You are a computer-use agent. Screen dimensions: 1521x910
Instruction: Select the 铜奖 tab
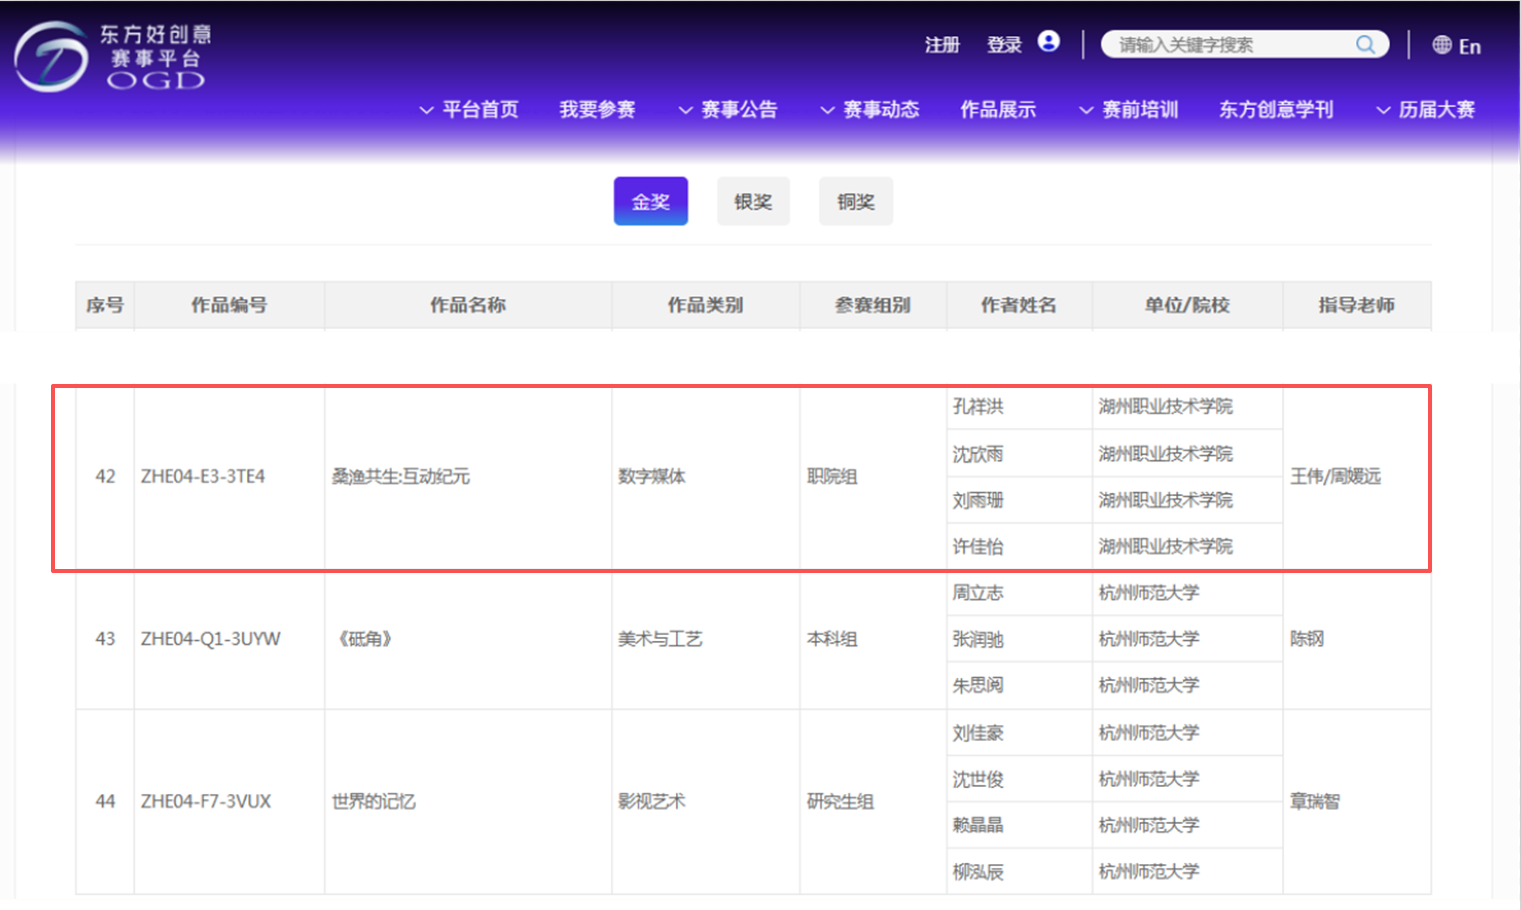[856, 201]
